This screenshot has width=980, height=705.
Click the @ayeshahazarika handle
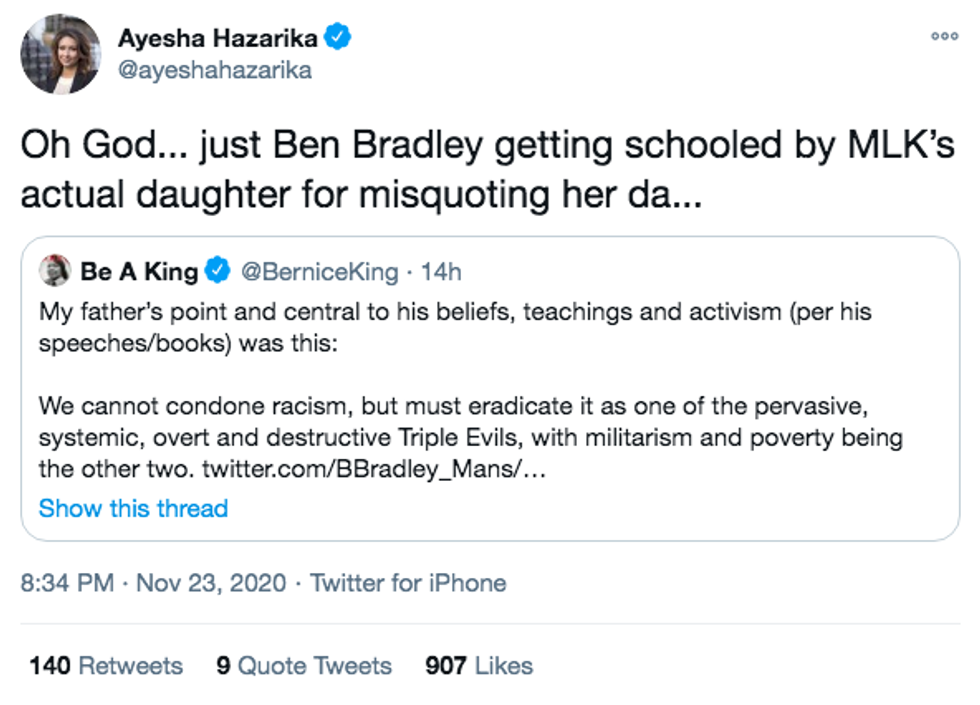click(x=215, y=70)
